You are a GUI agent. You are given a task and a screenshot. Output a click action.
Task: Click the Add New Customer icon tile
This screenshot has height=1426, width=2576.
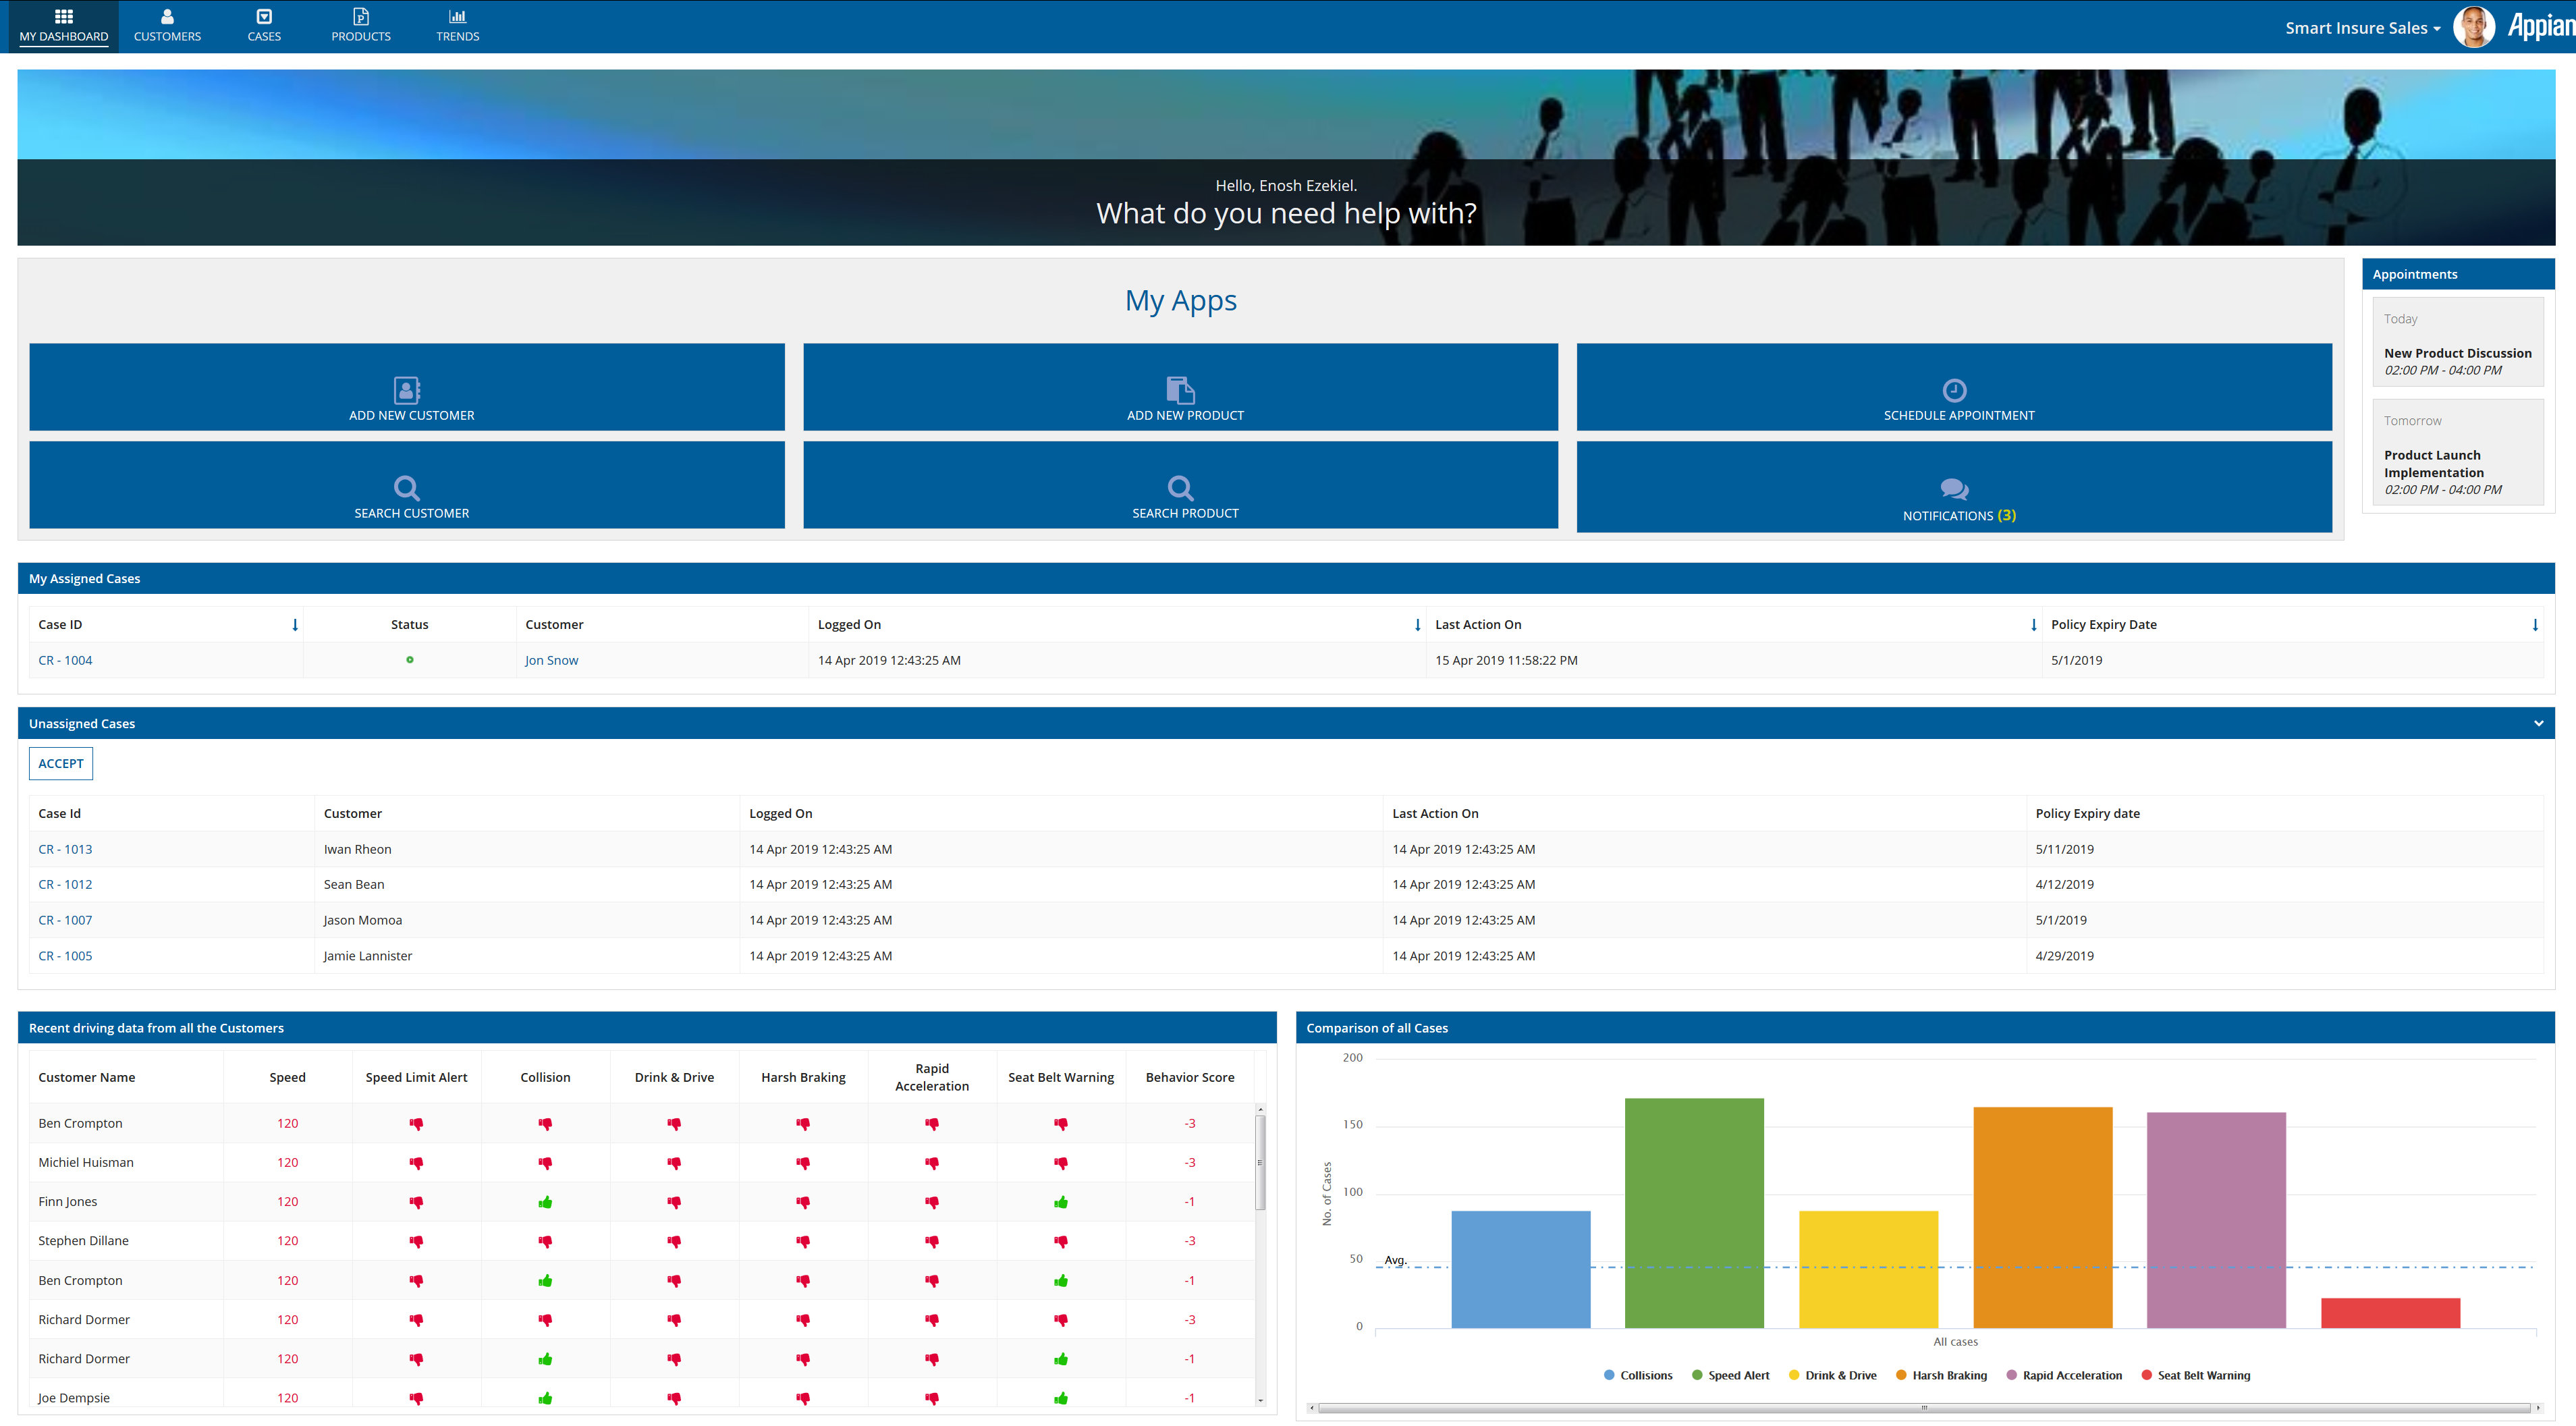pyautogui.click(x=406, y=389)
